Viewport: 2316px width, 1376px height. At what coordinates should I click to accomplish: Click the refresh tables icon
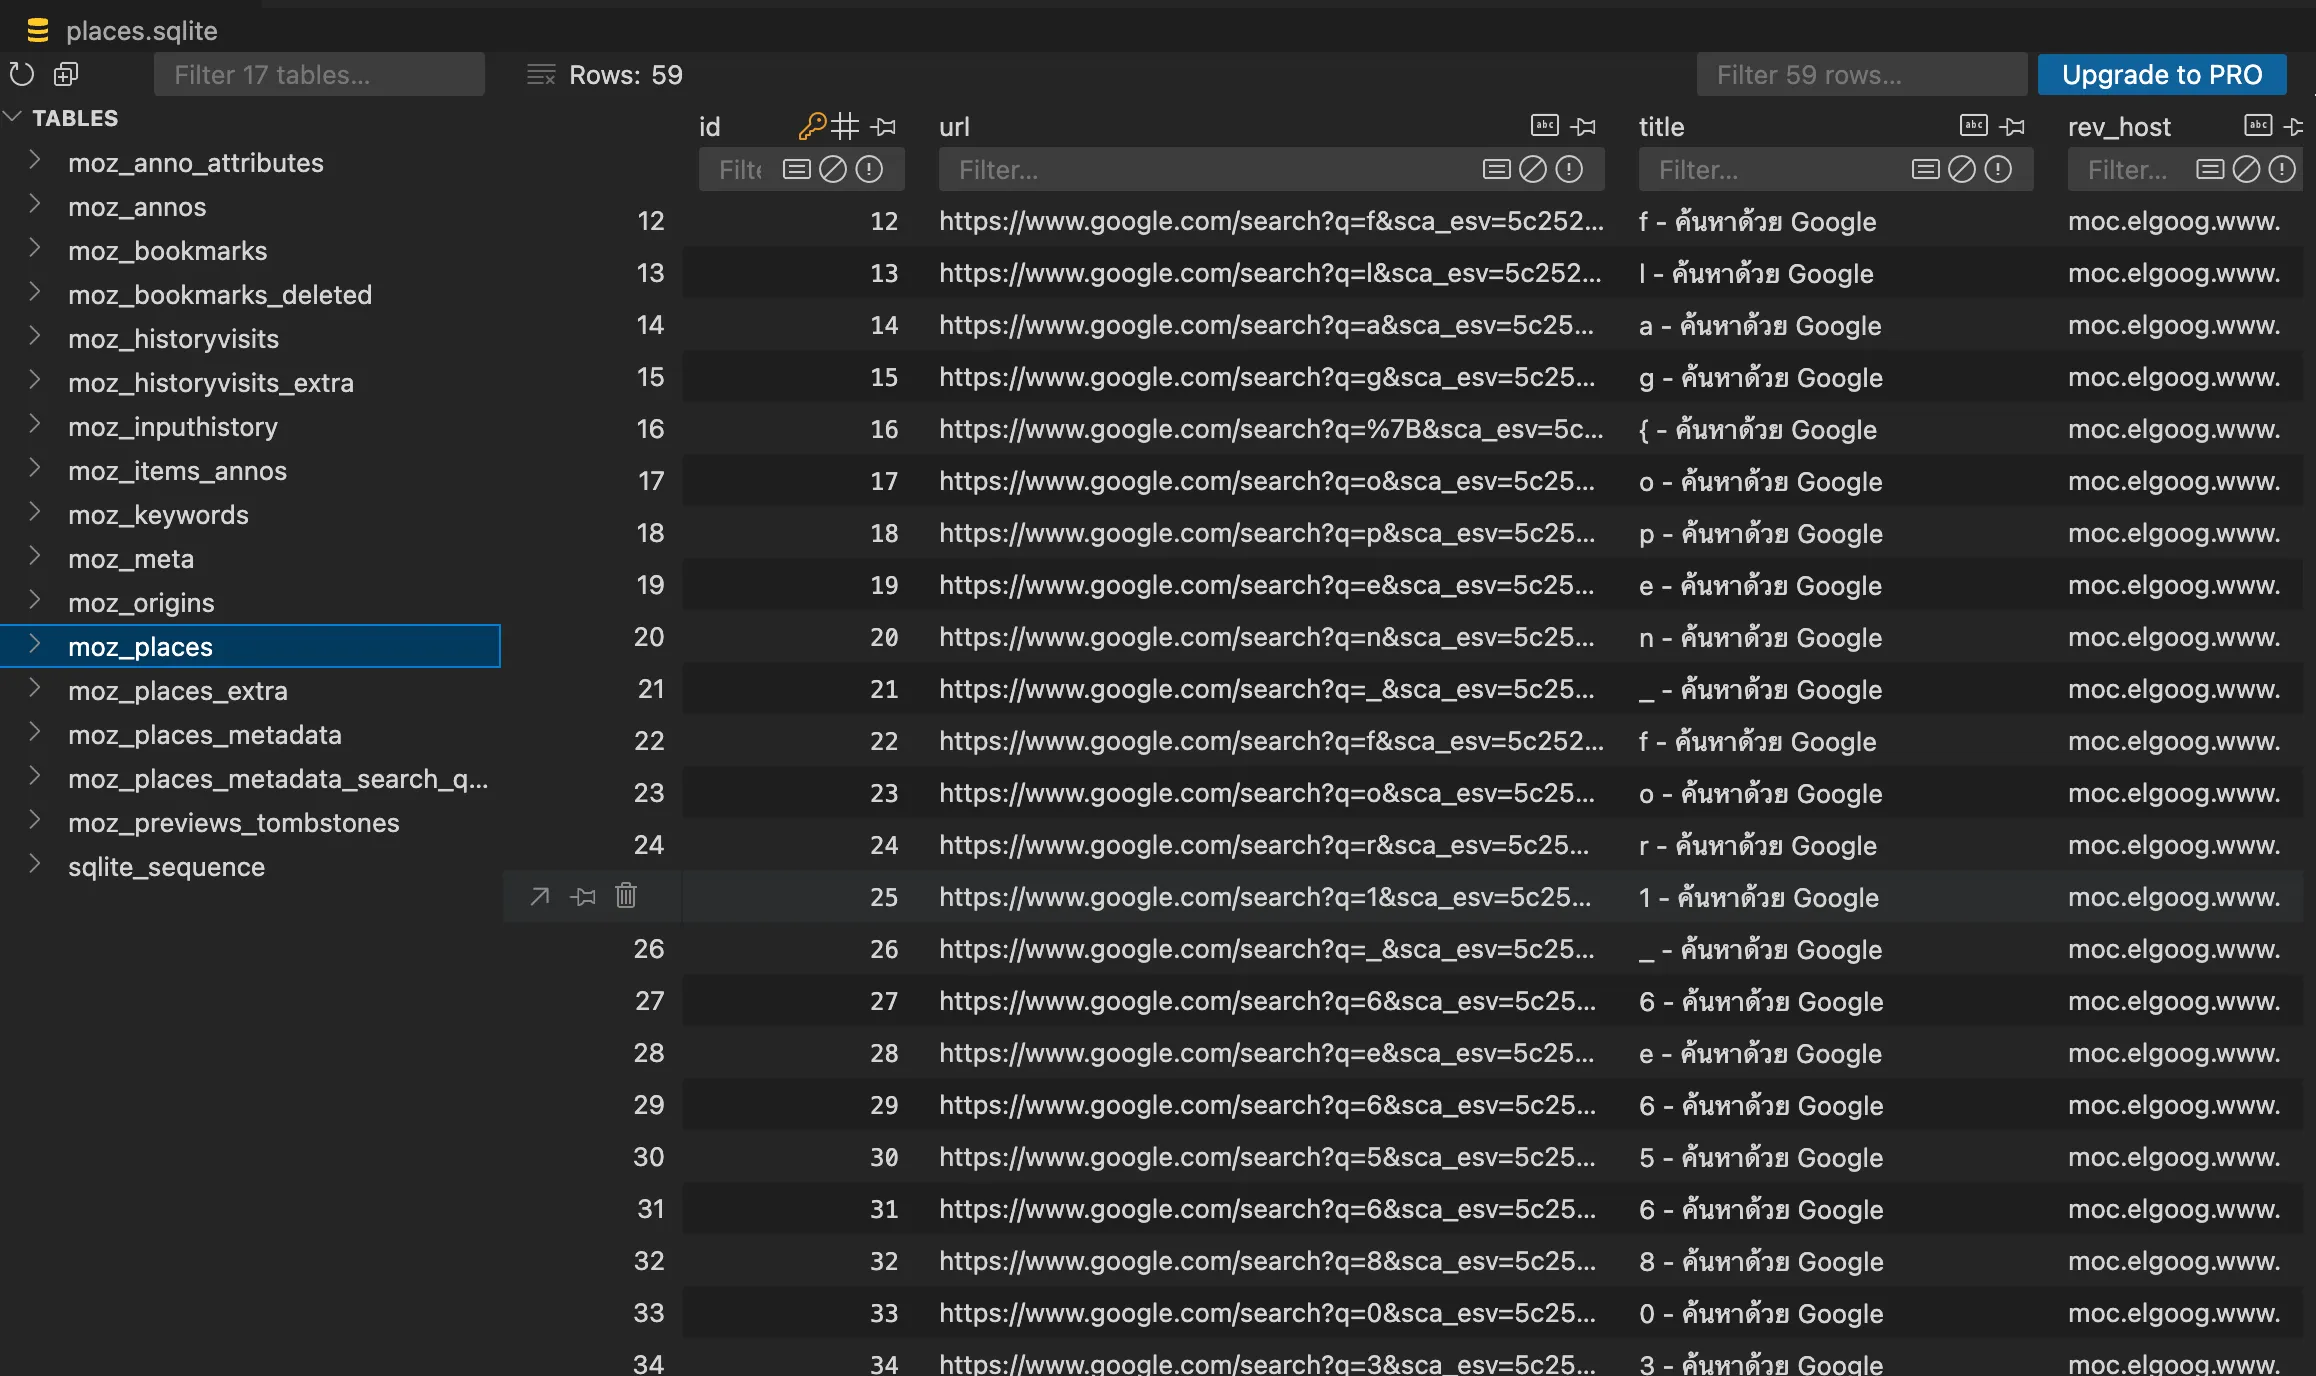point(21,74)
